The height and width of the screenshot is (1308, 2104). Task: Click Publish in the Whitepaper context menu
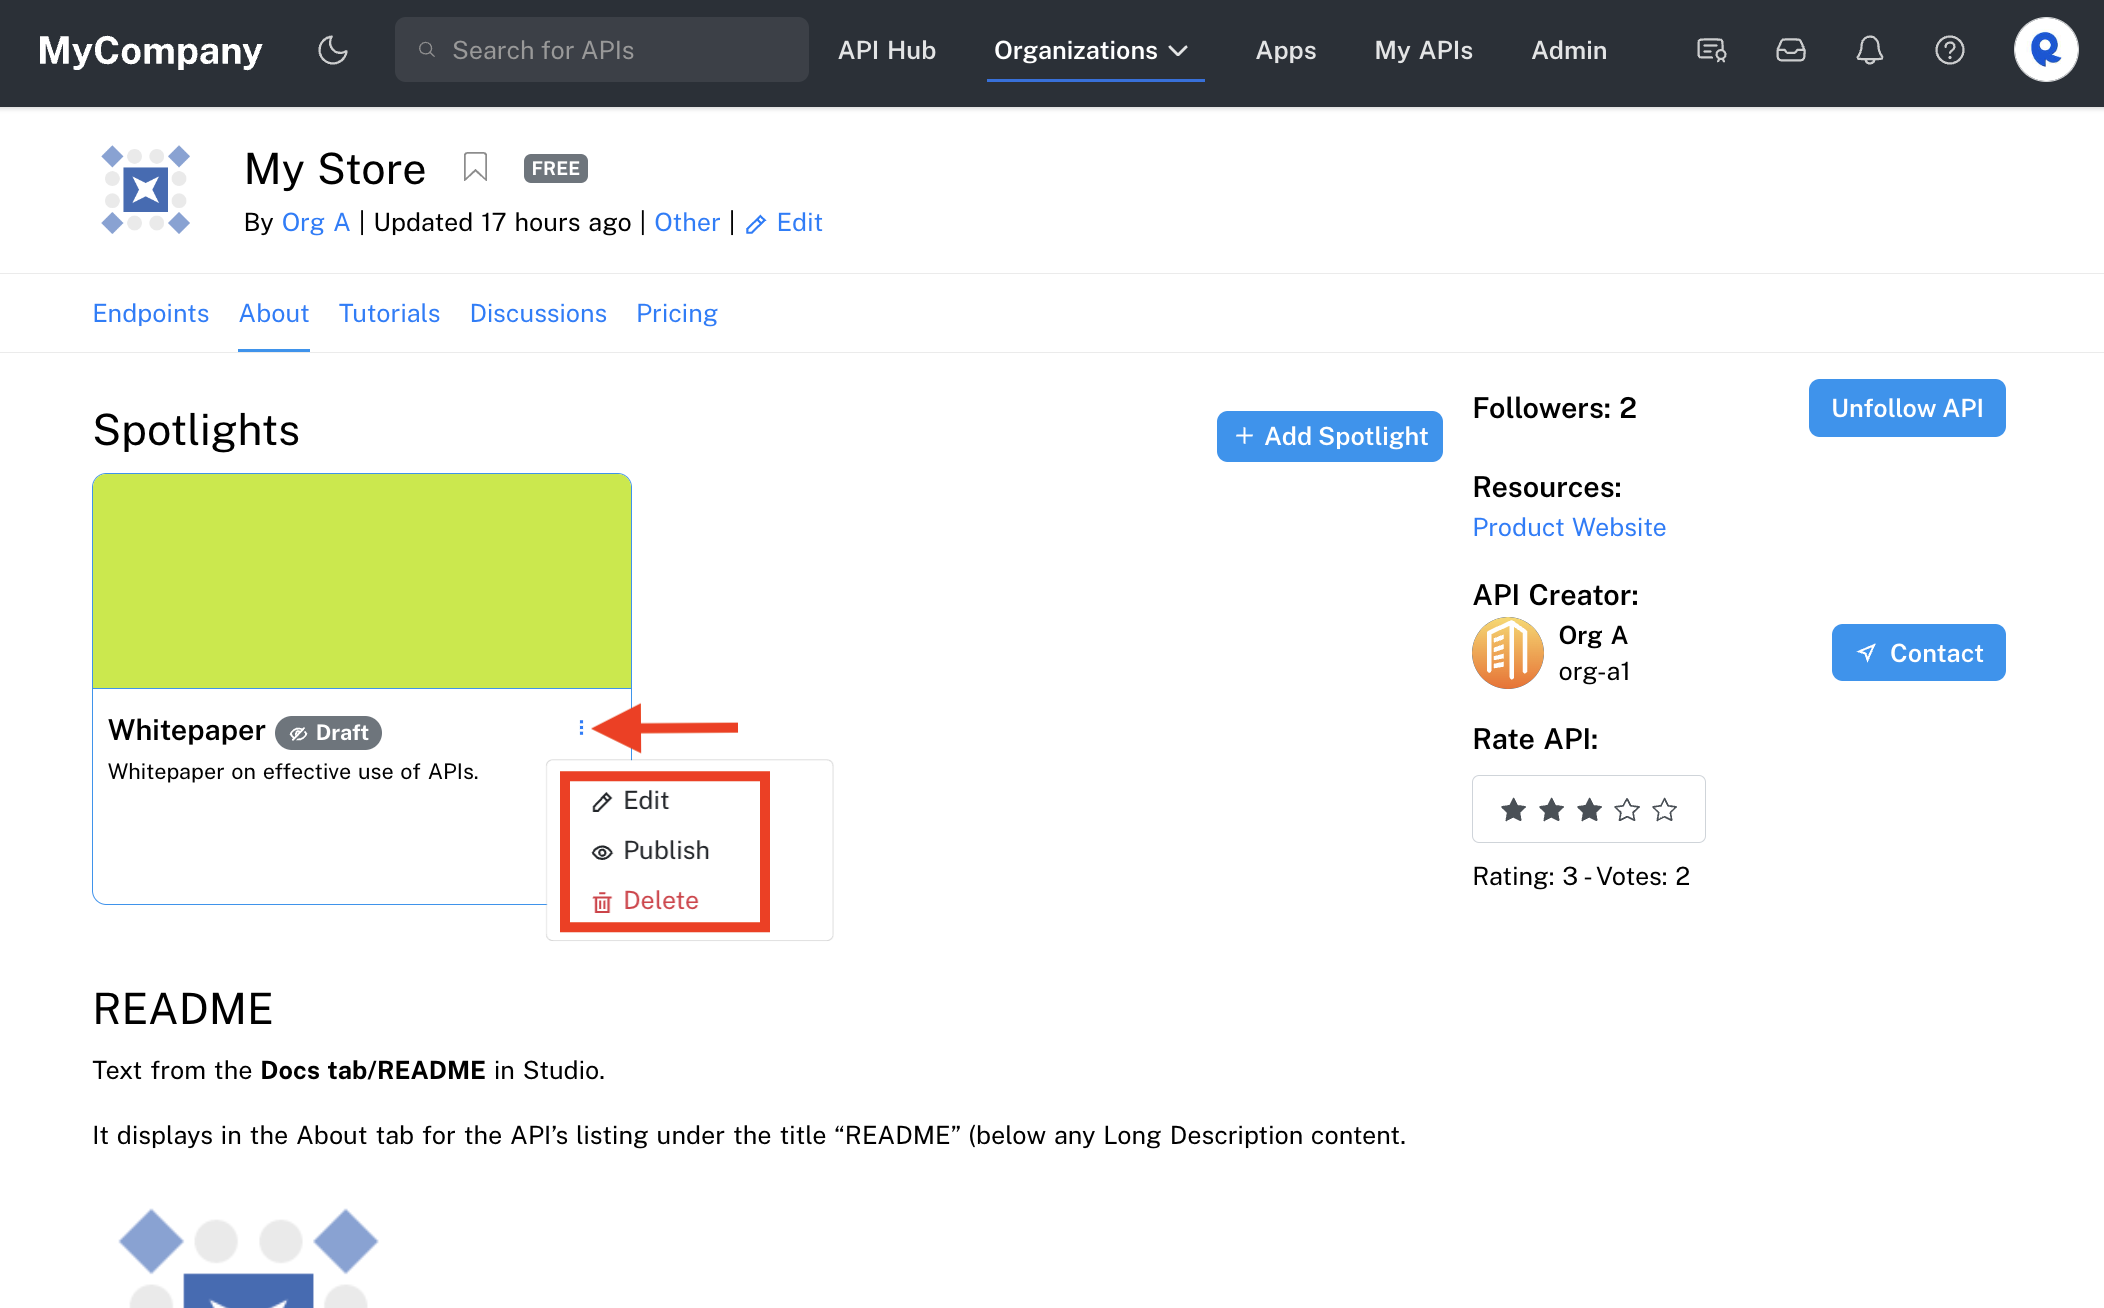[666, 850]
